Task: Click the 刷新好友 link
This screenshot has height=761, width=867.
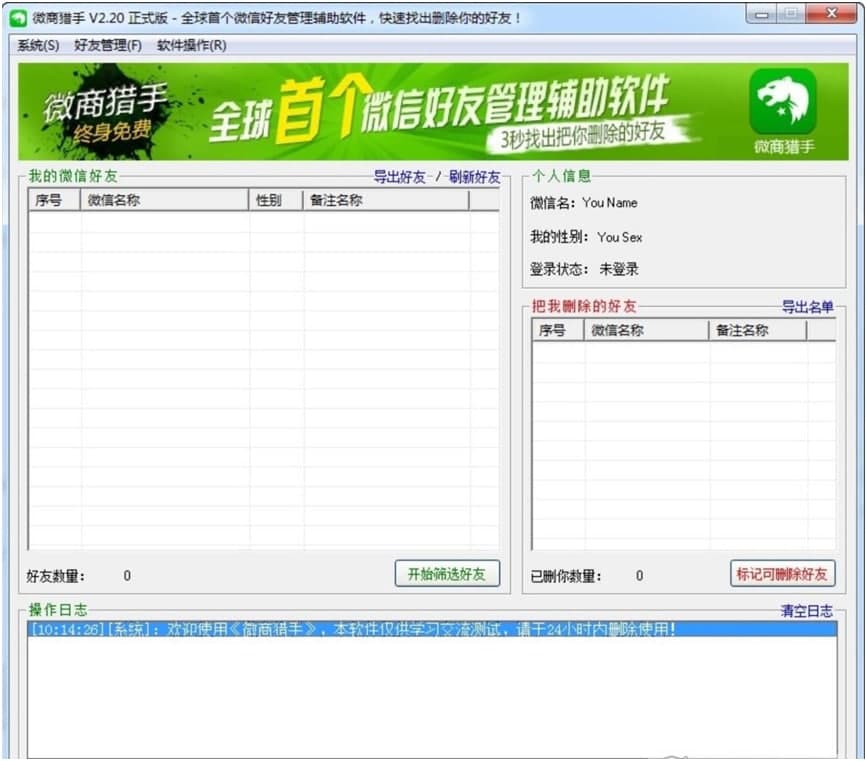Action: click(x=474, y=177)
